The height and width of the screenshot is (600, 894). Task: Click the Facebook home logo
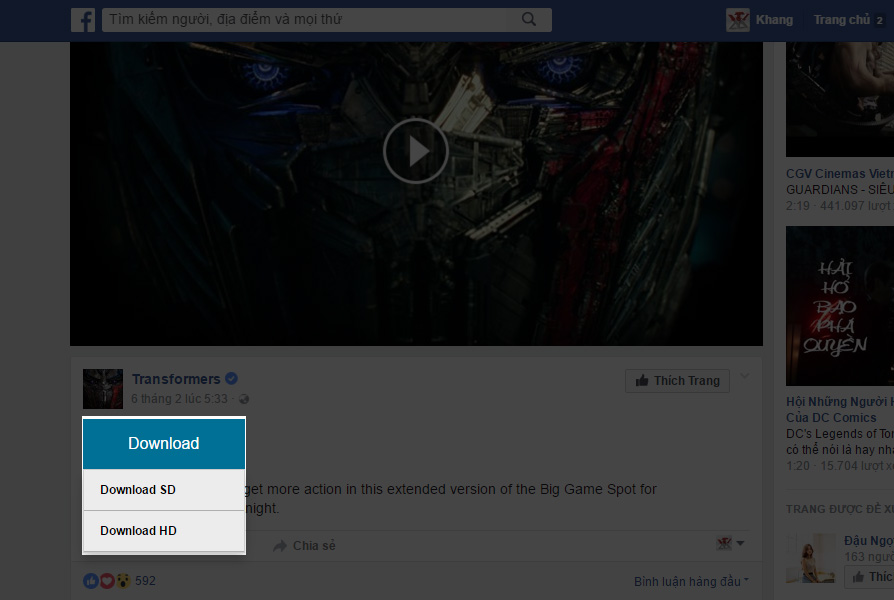point(83,20)
